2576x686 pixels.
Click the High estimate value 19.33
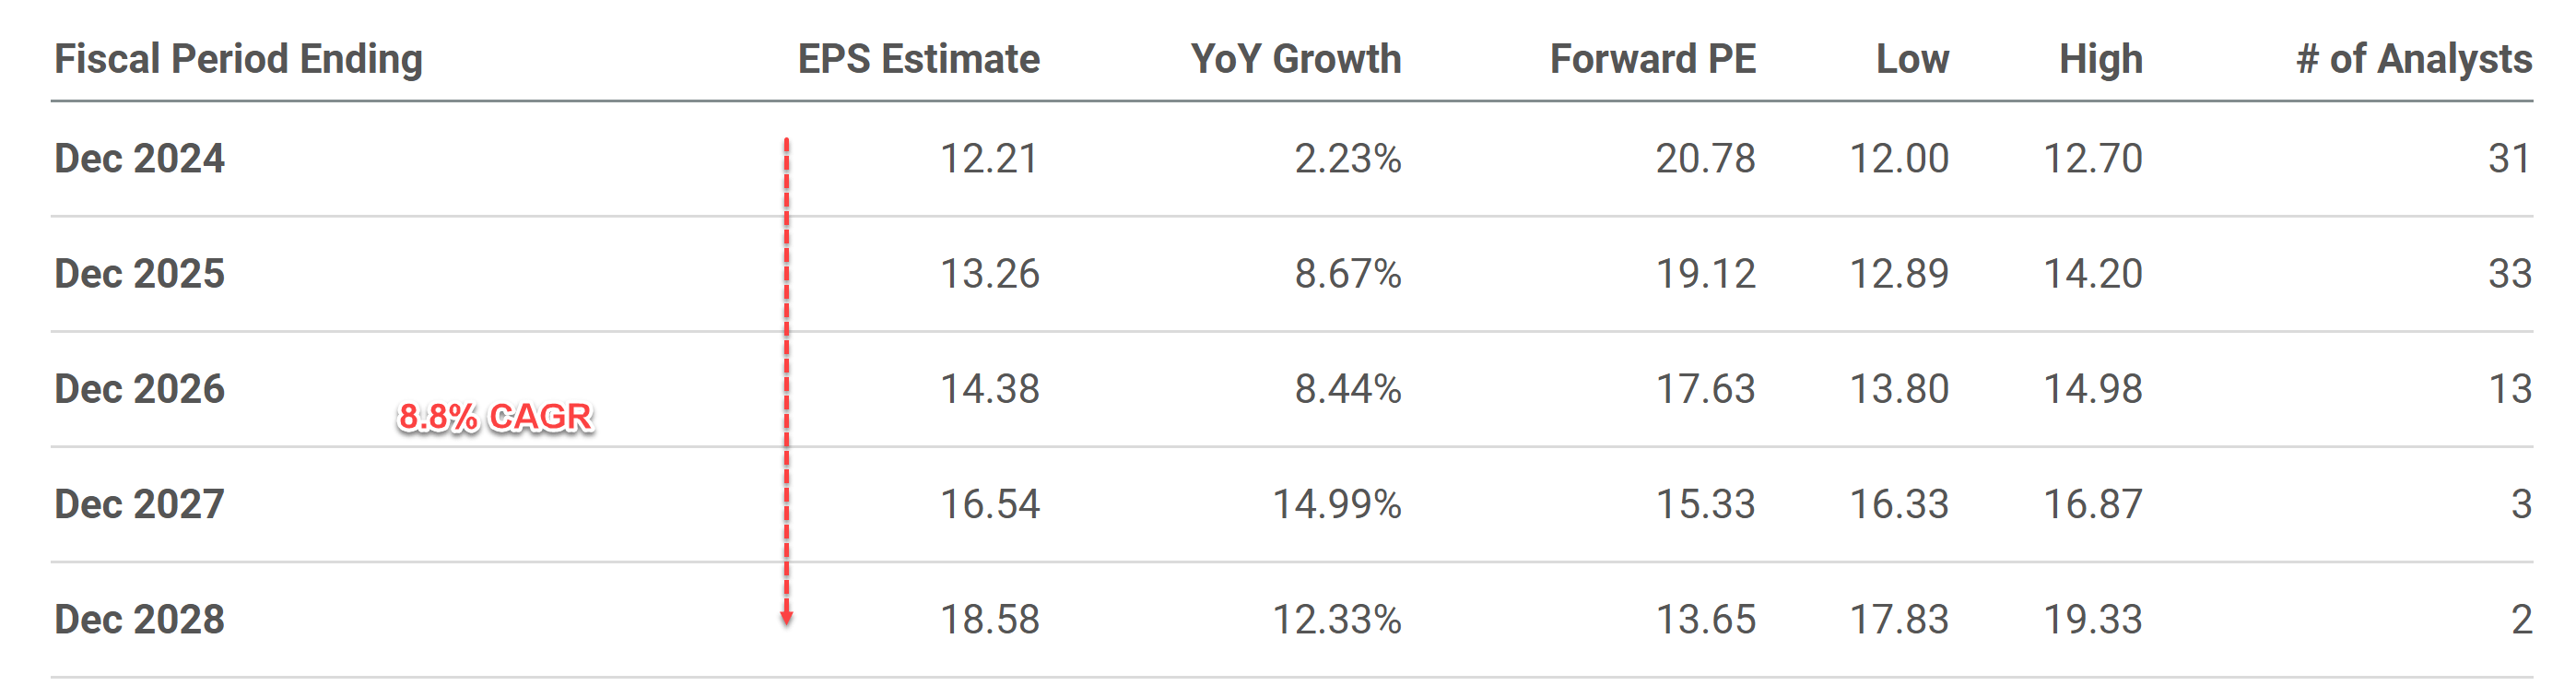pos(2092,619)
